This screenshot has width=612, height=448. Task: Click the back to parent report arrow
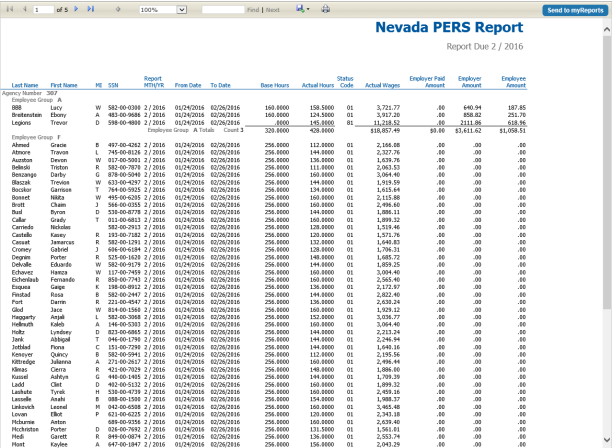(x=119, y=9)
